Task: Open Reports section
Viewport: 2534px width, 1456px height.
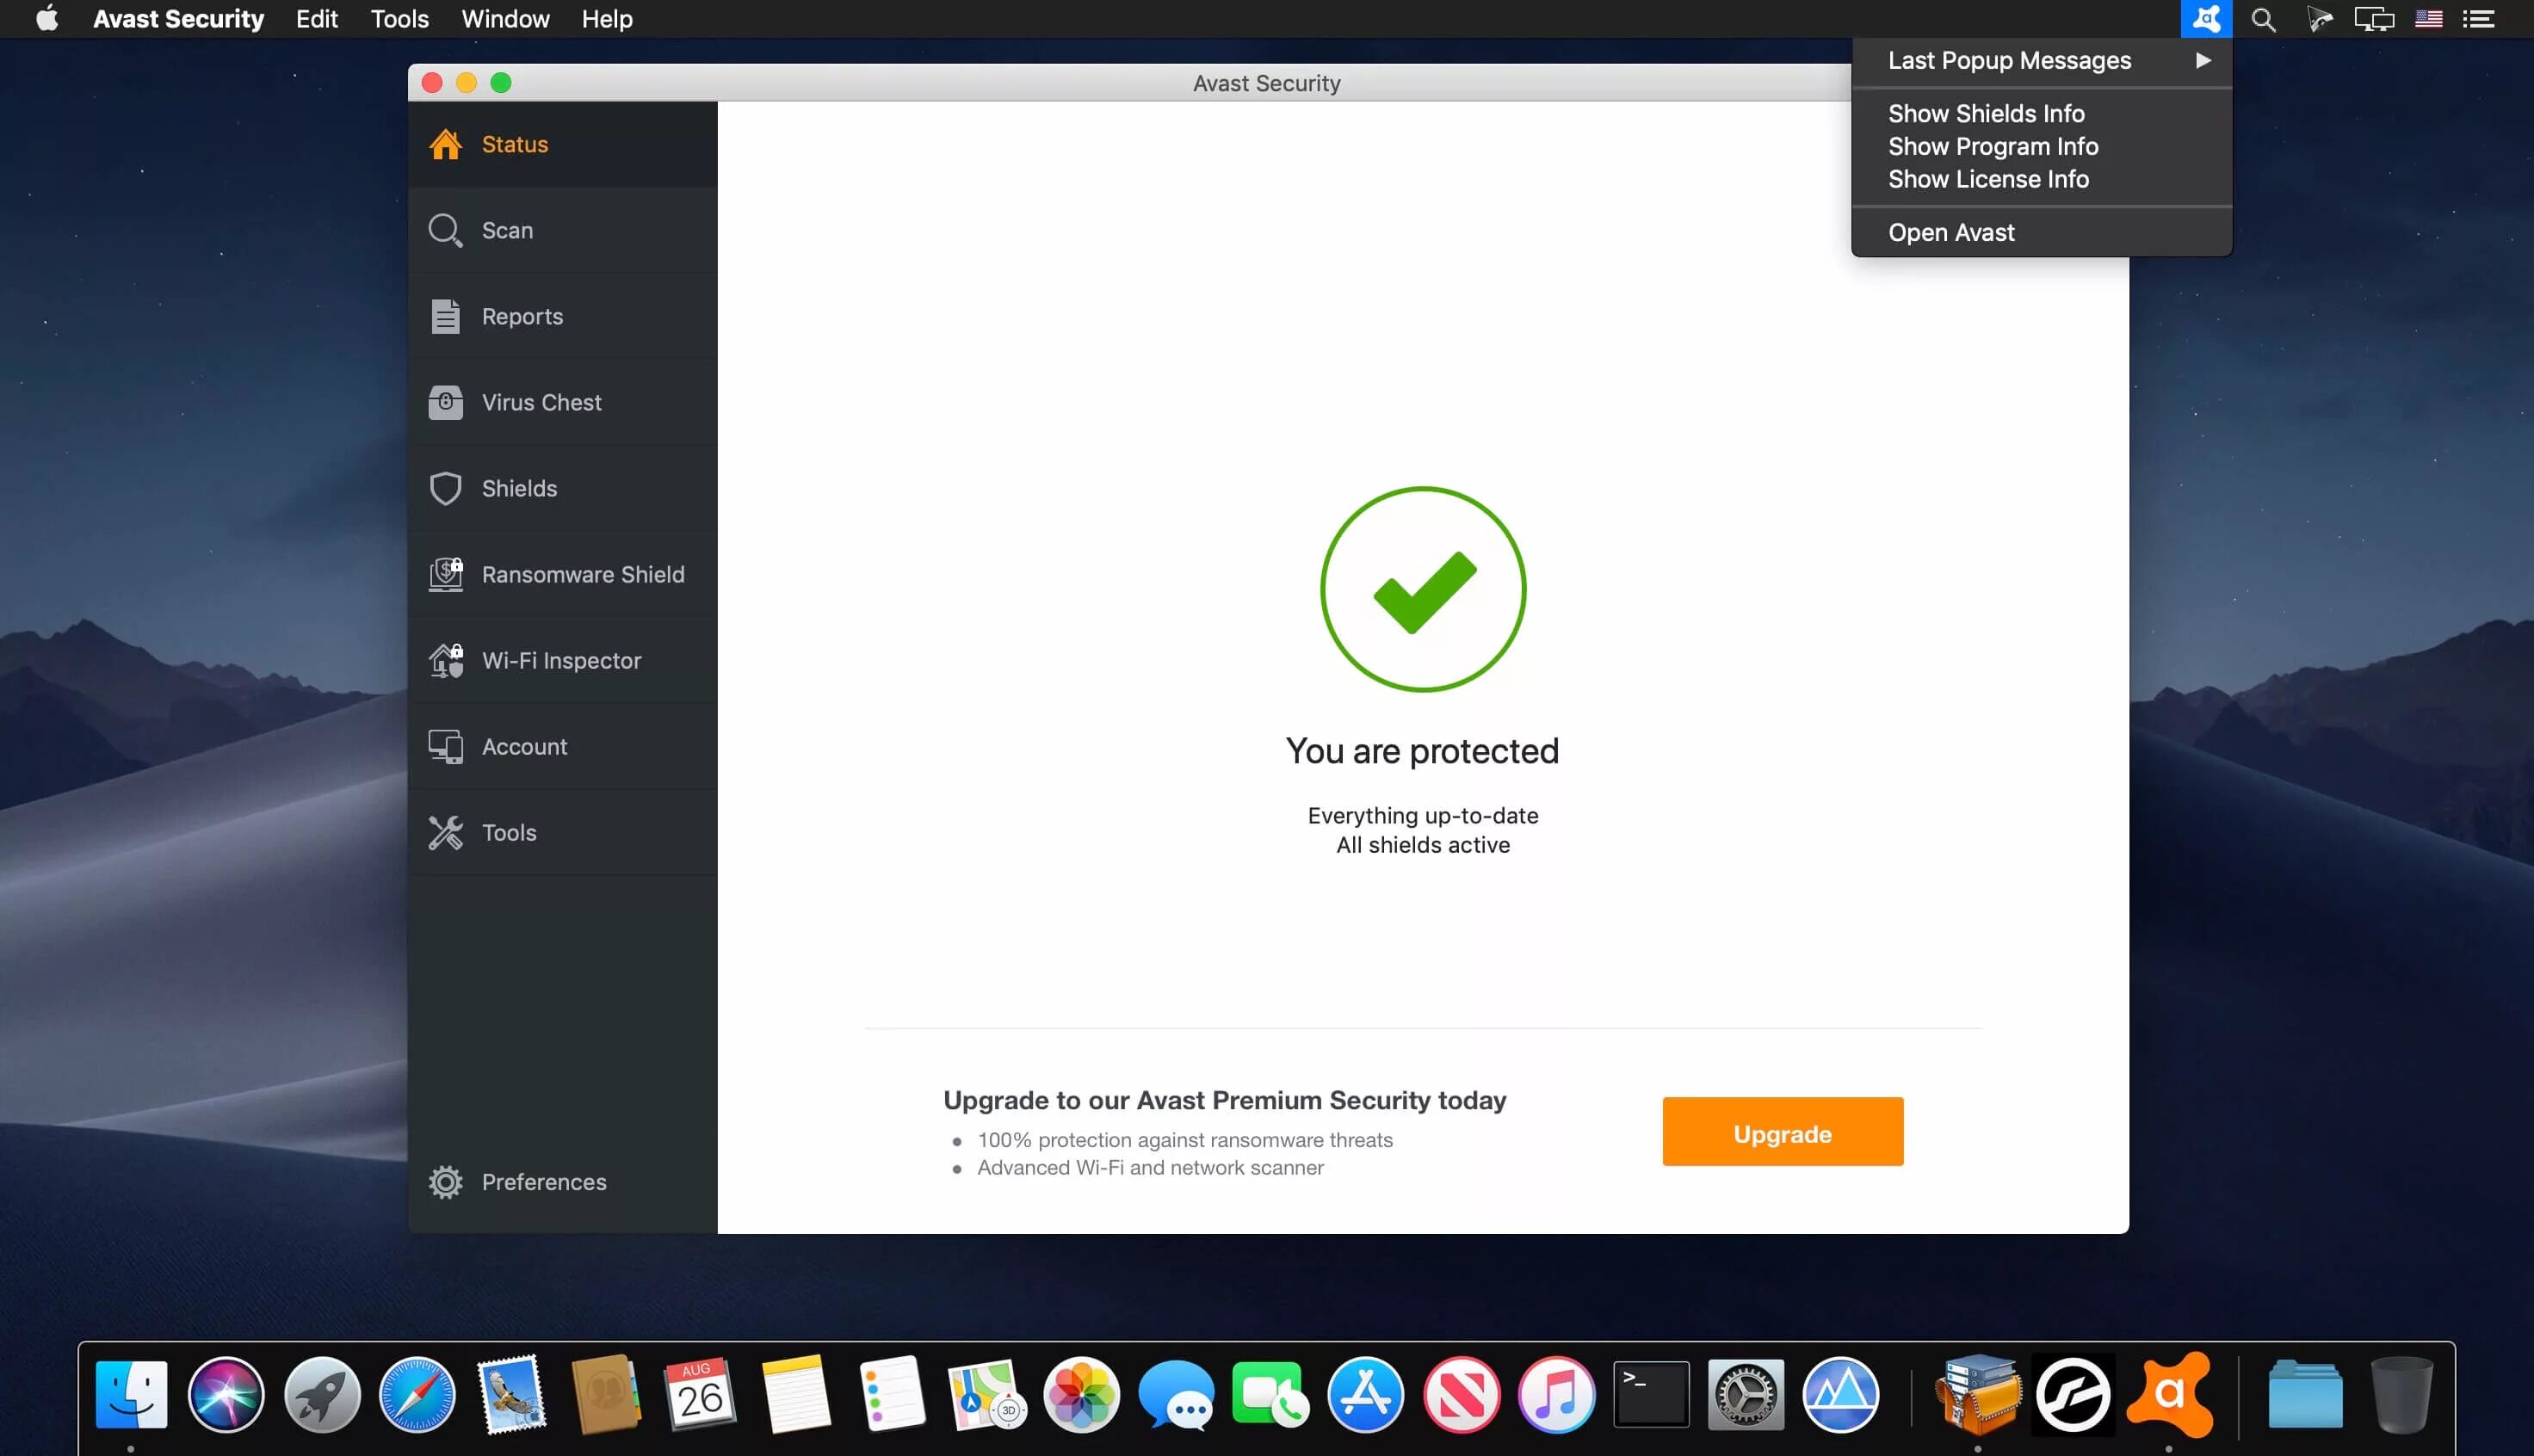Action: point(522,315)
